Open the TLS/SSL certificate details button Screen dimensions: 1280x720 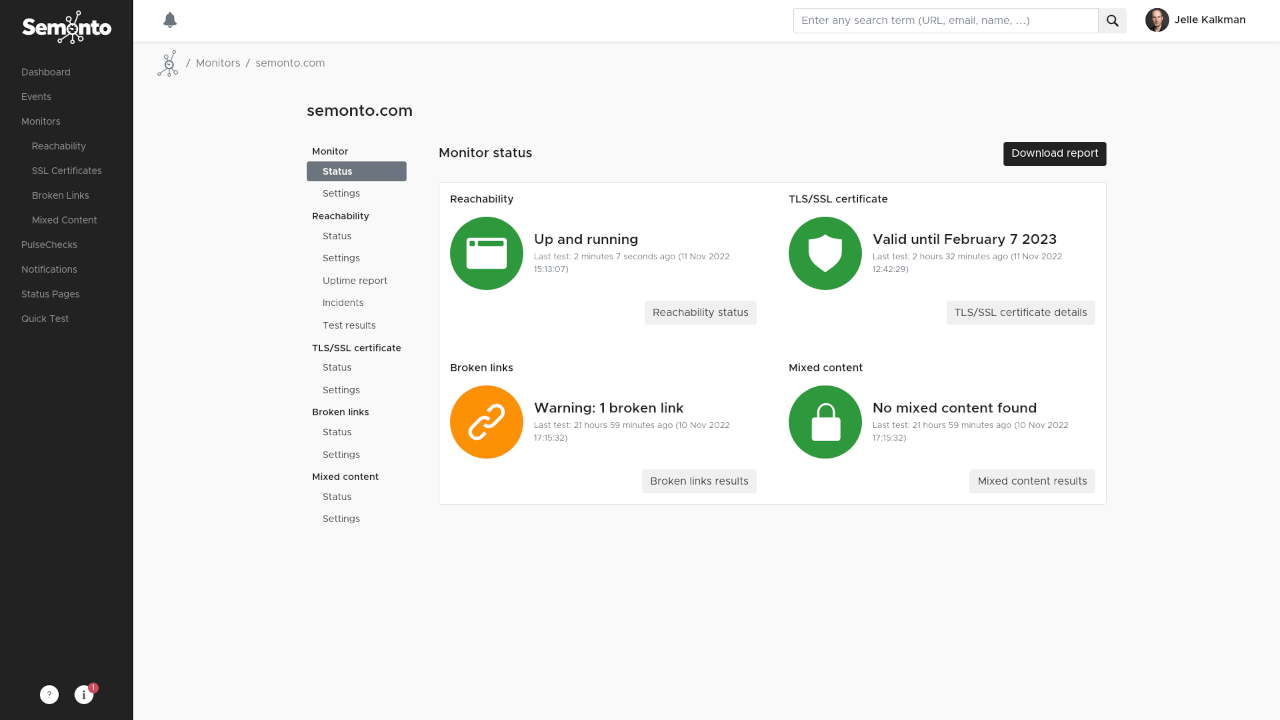(1020, 313)
